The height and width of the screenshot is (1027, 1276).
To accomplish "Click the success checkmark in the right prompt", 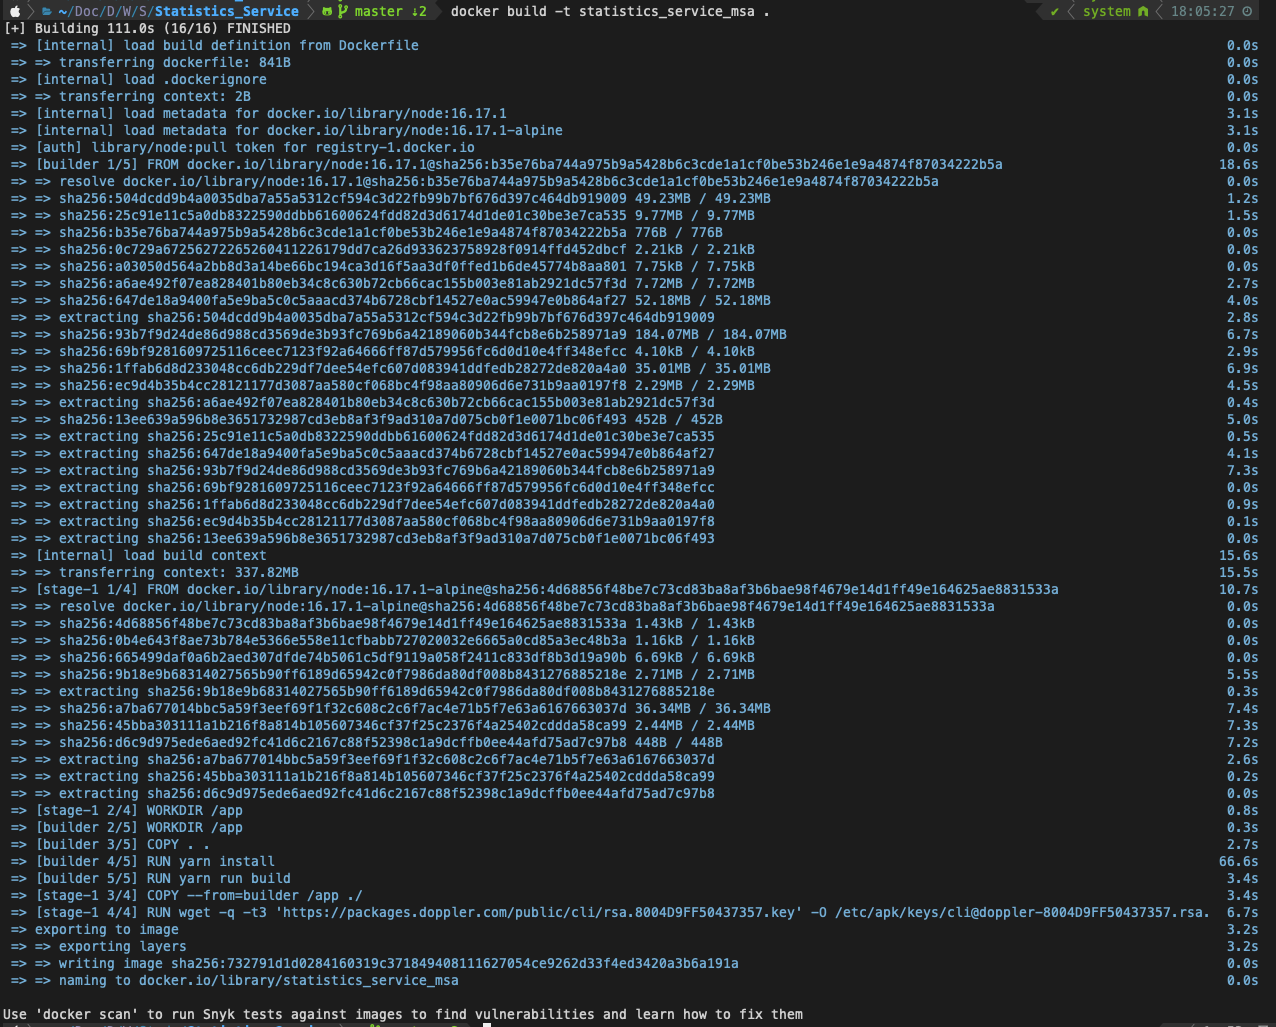I will (1055, 12).
